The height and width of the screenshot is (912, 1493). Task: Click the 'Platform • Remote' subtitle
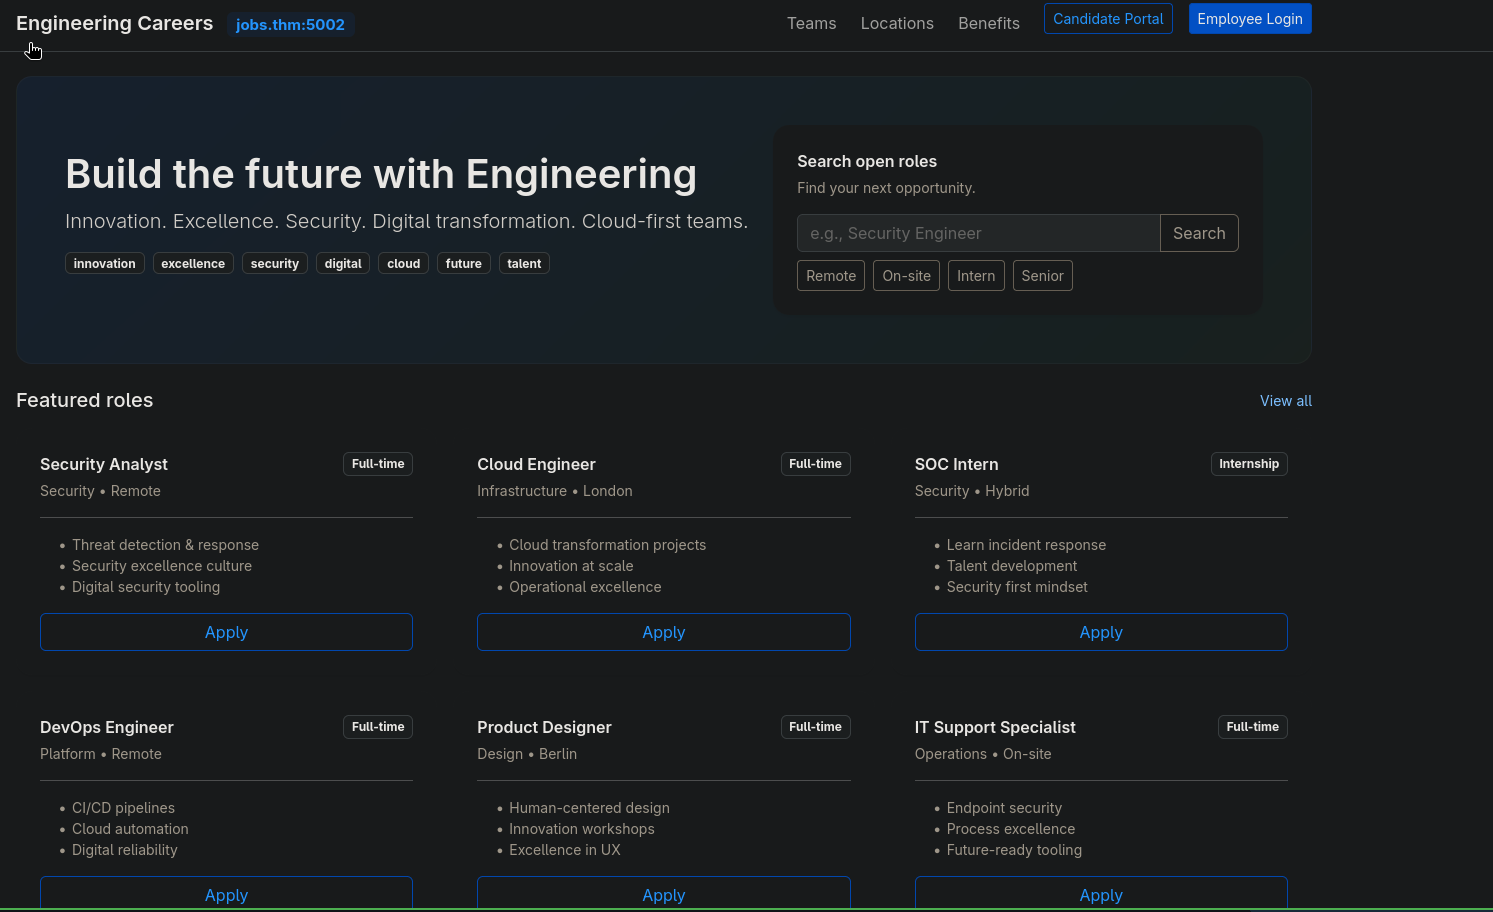(x=101, y=754)
